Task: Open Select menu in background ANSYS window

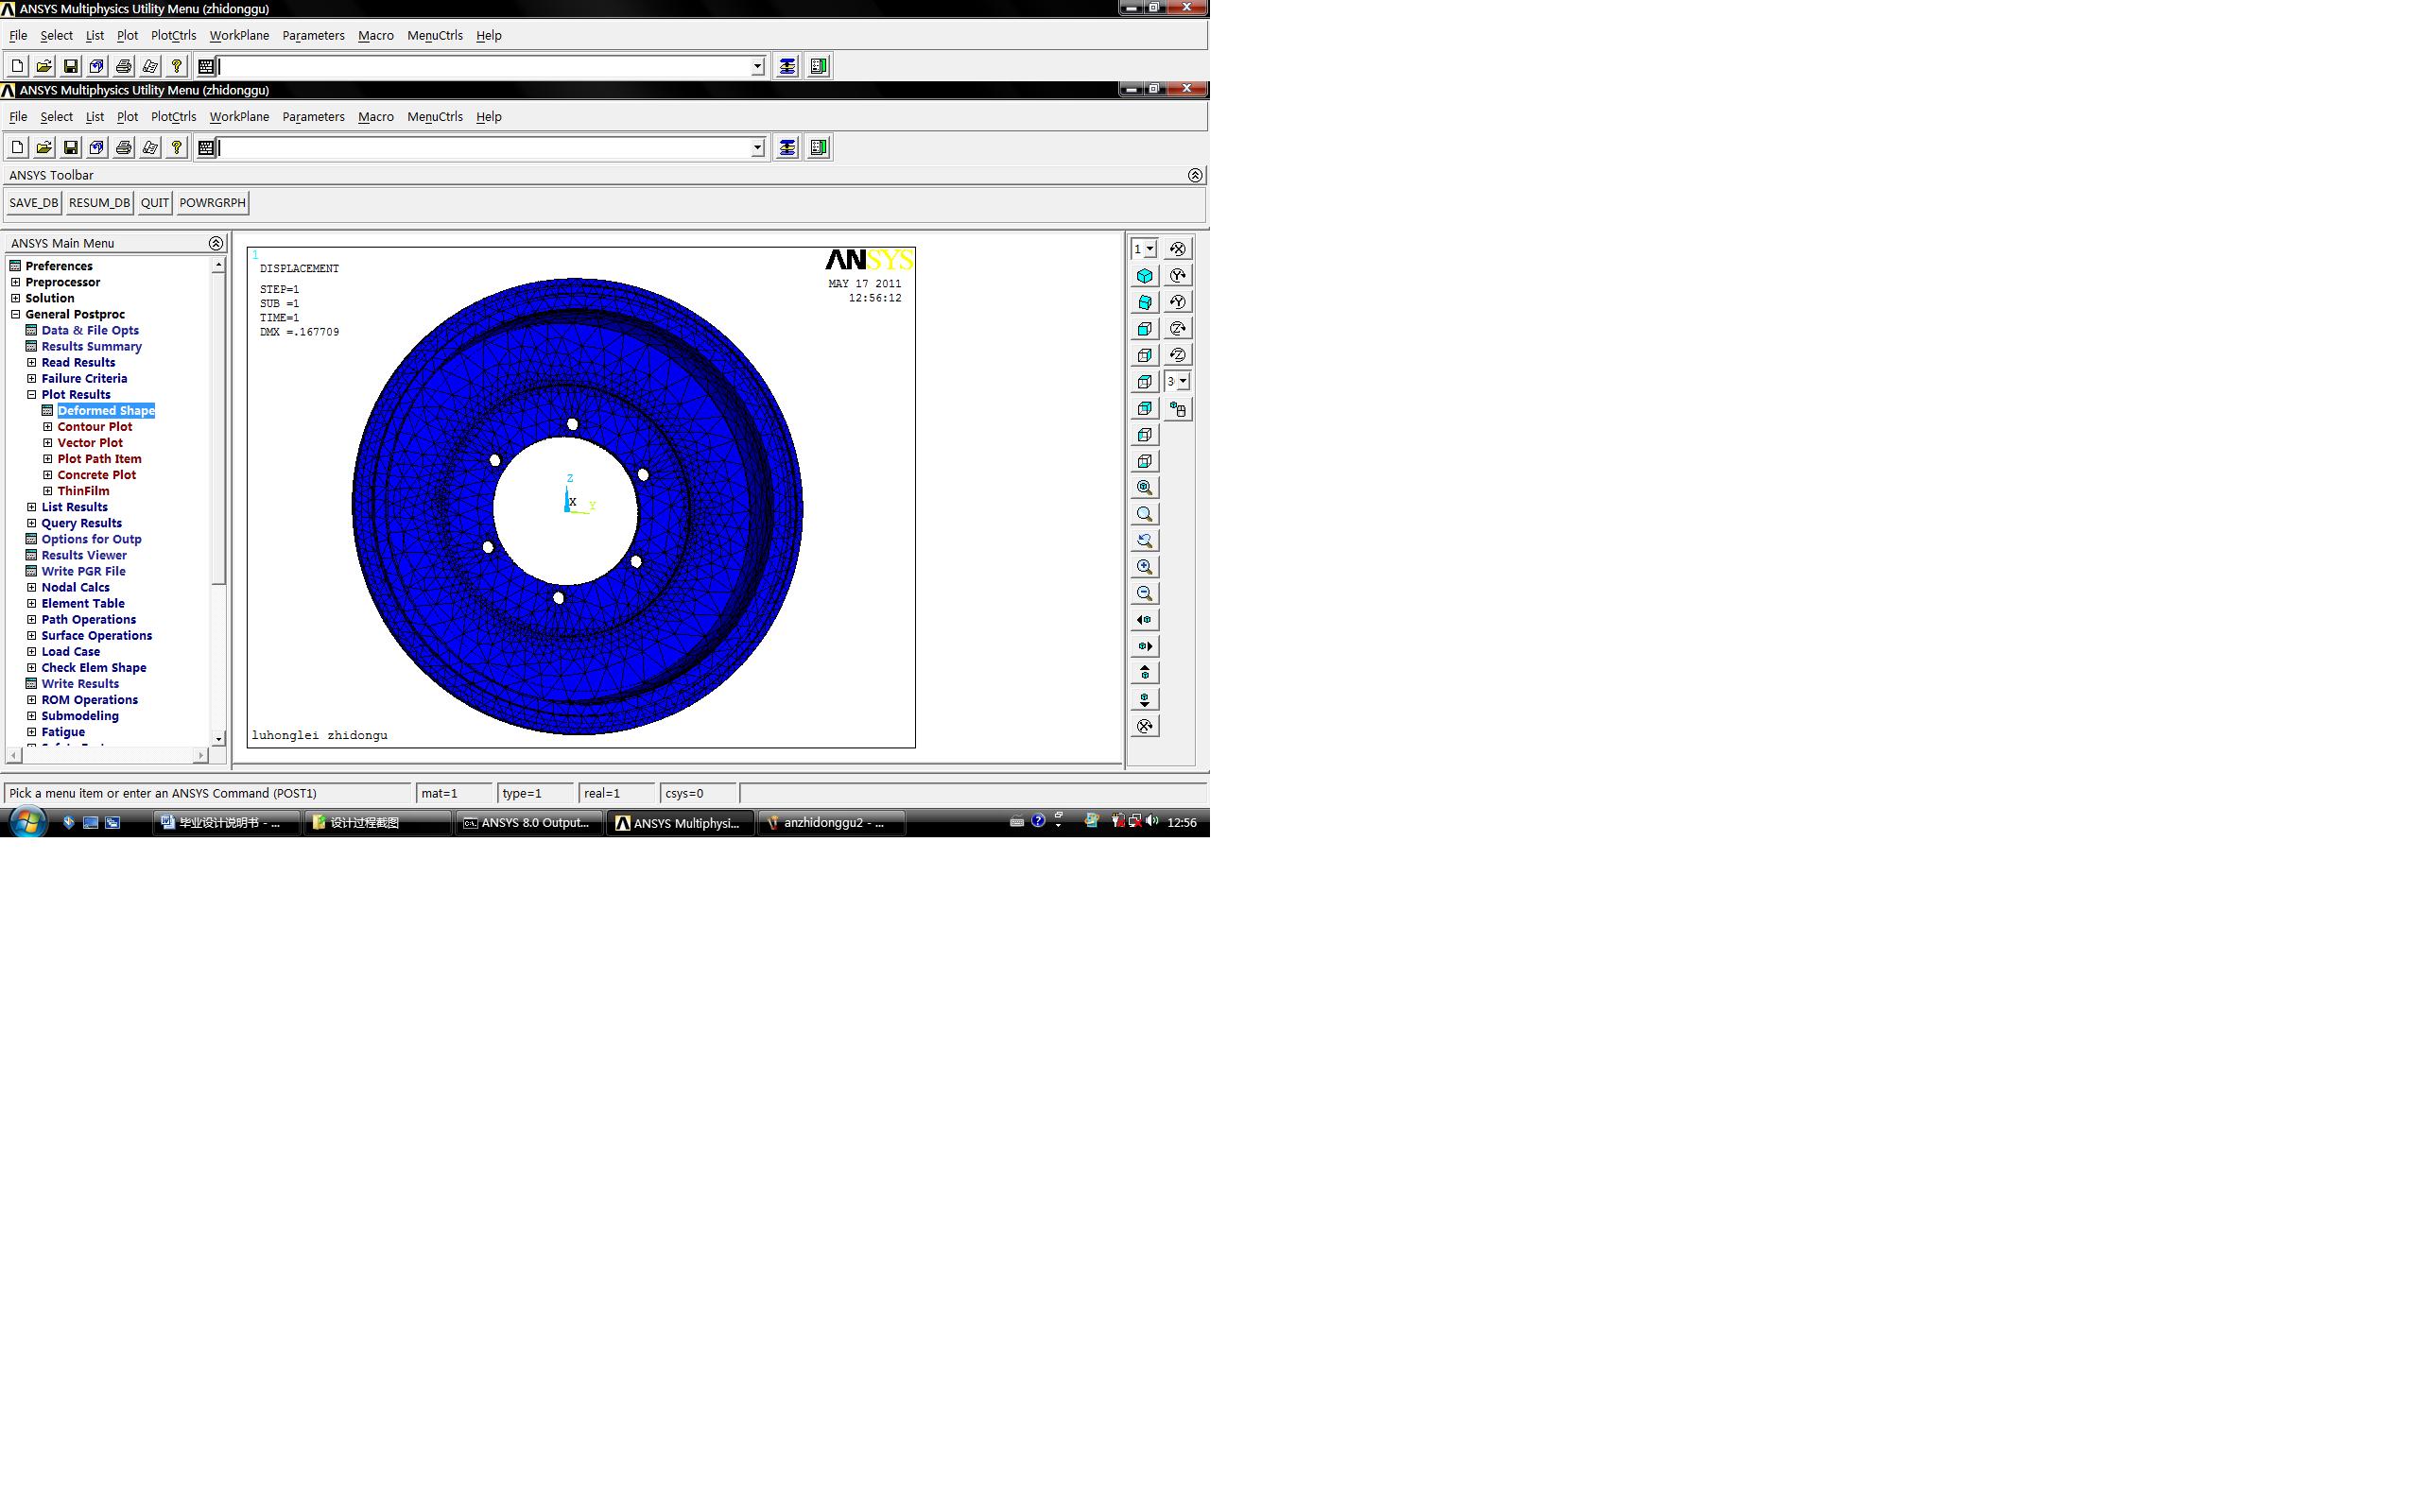Action: pos(56,36)
